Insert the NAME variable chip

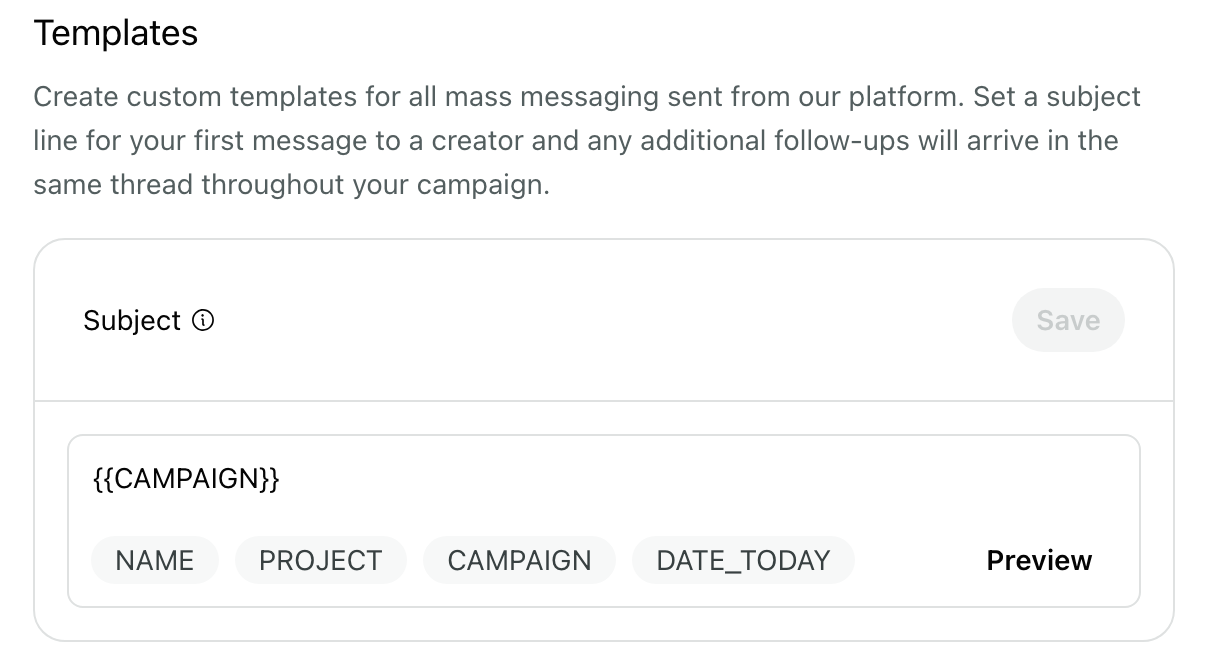[x=155, y=560]
